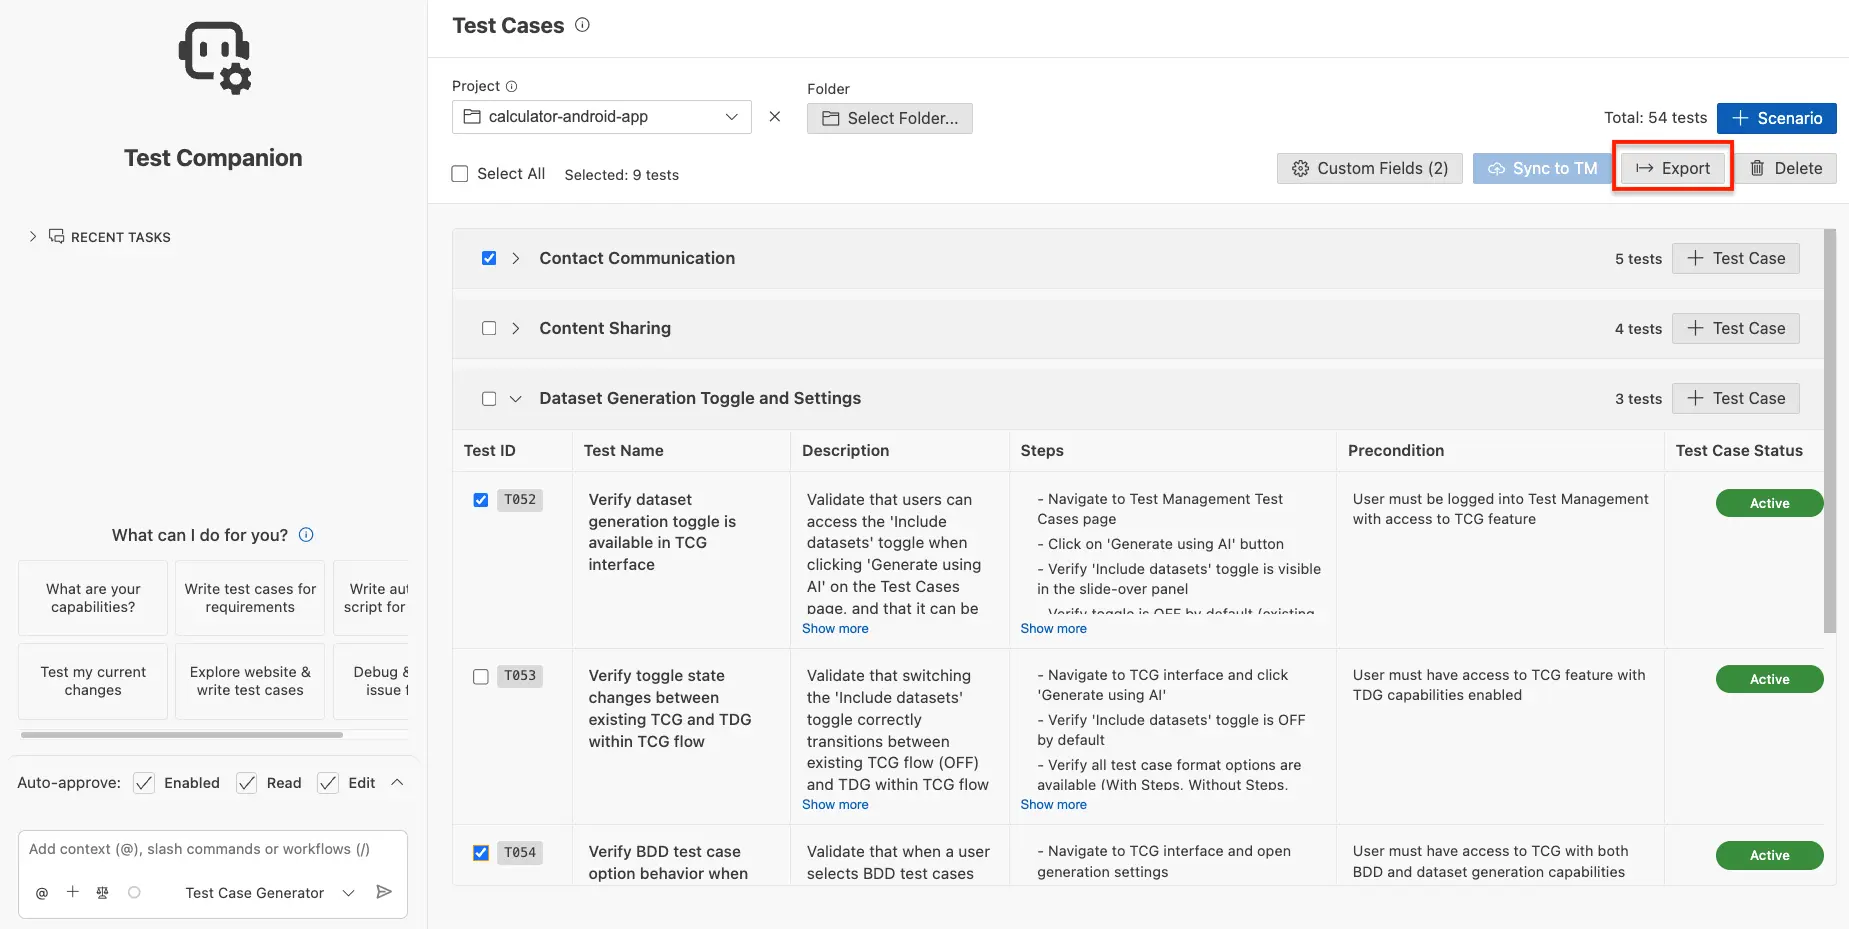
Task: Click the Scenario button to add one
Action: 1776,118
